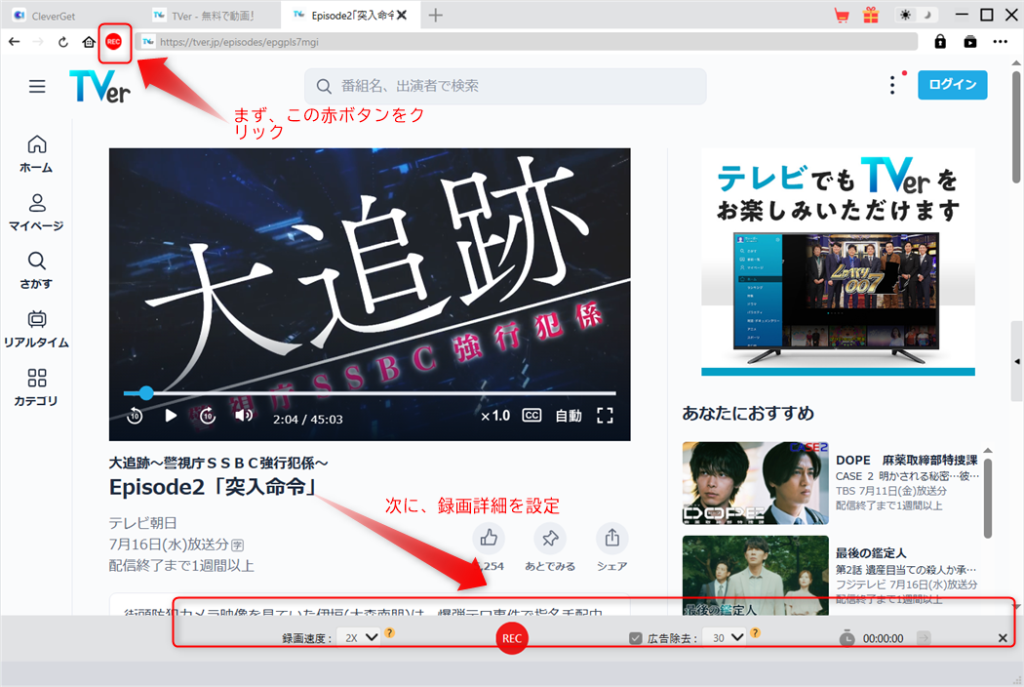
Task: Open the 最後の鑑定人 thumbnail
Action: point(755,576)
